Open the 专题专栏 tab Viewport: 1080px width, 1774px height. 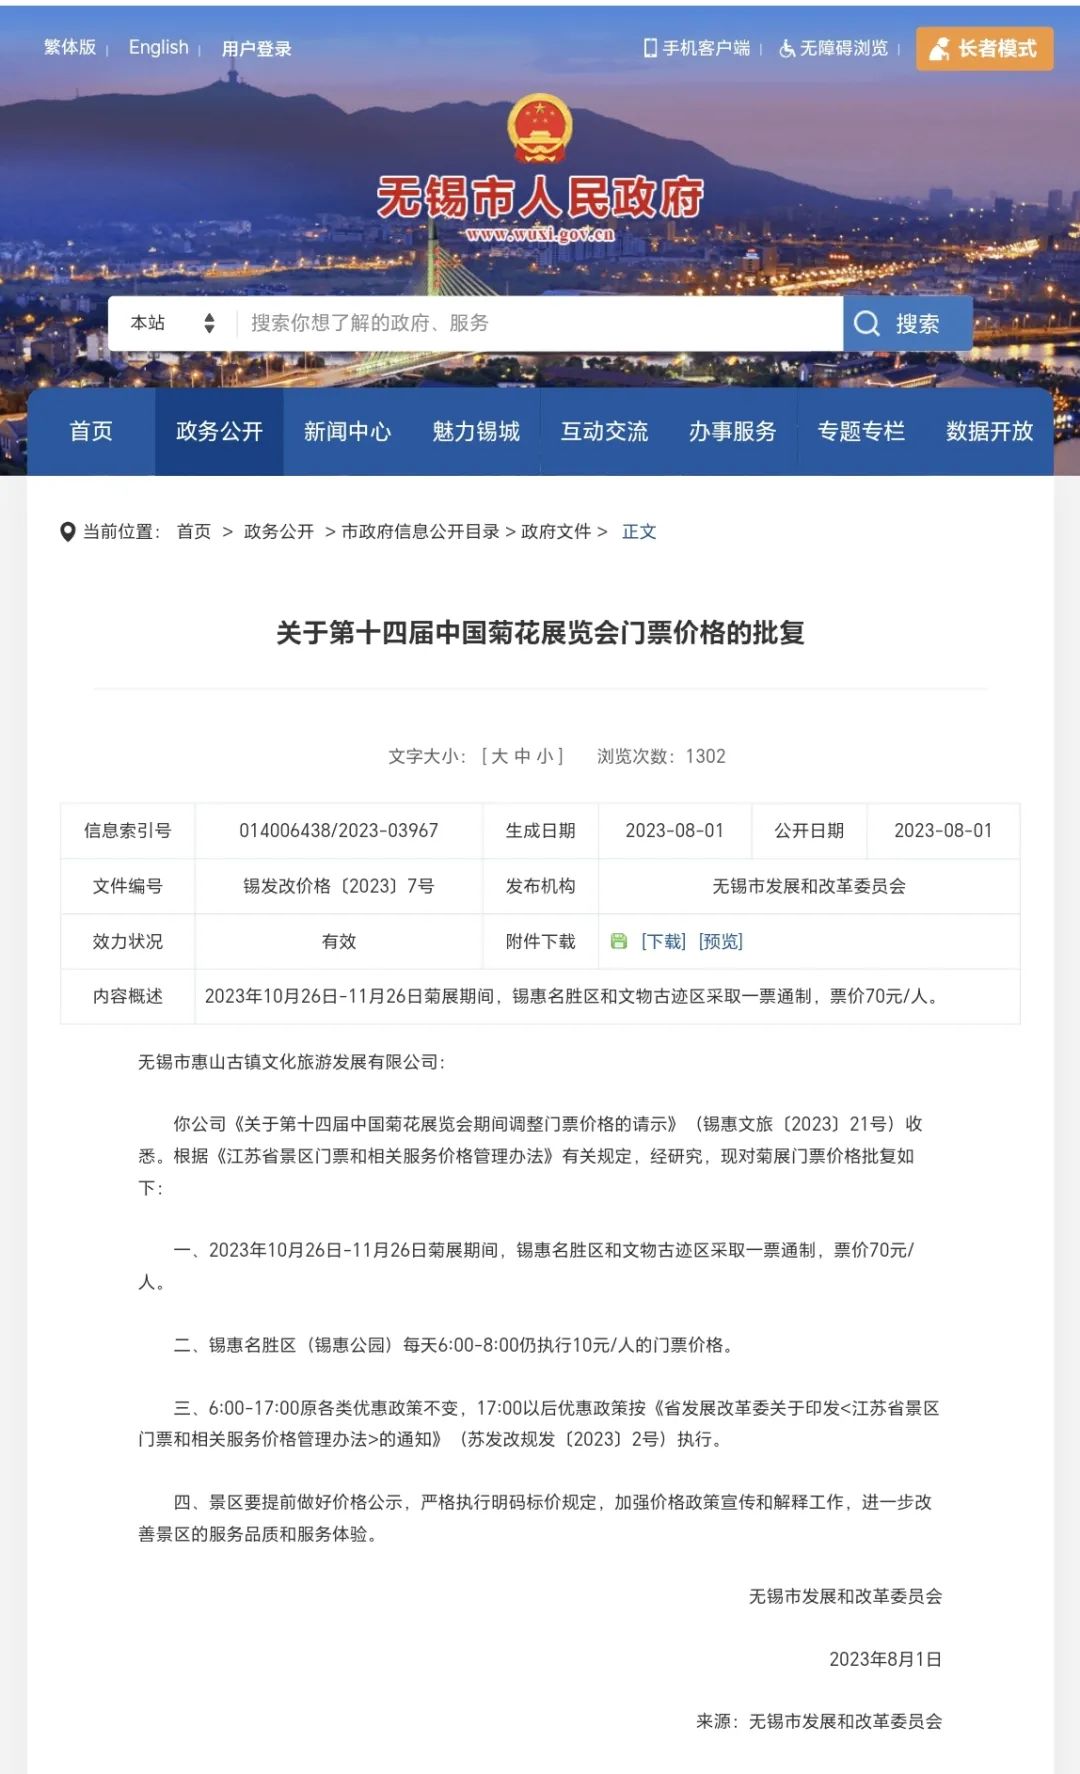pyautogui.click(x=861, y=431)
